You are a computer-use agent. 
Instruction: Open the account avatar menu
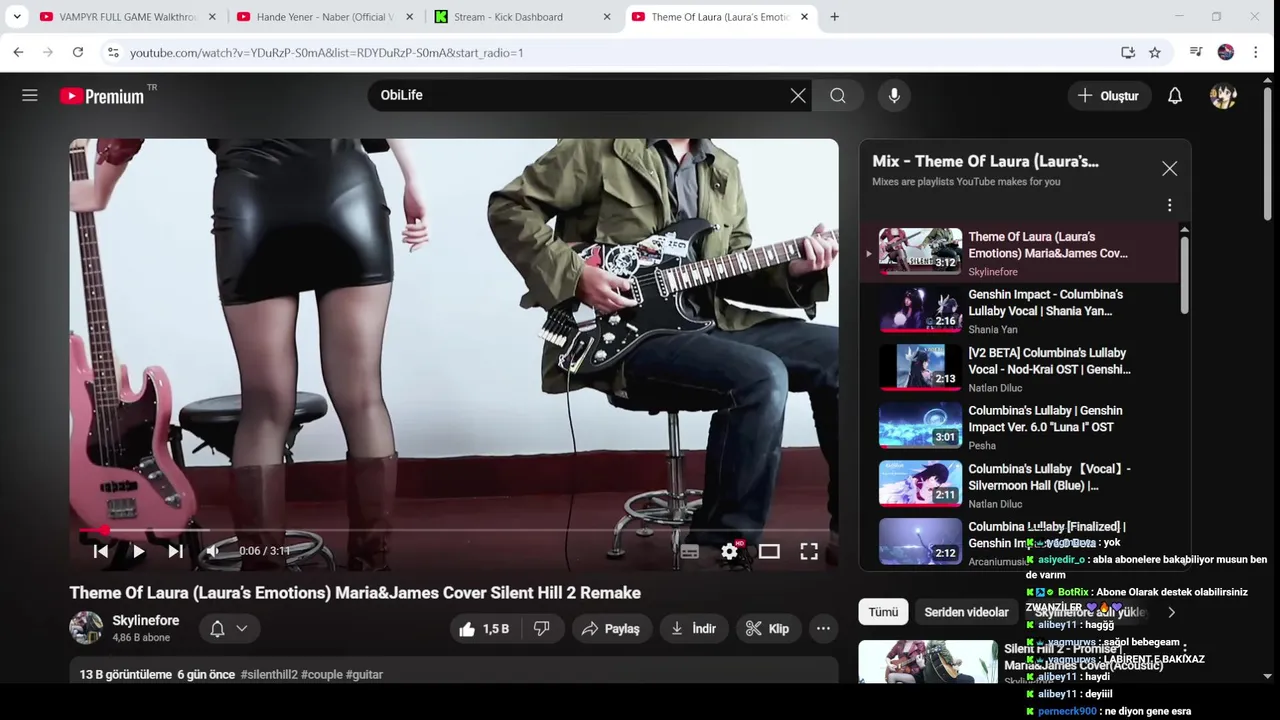(x=1223, y=96)
